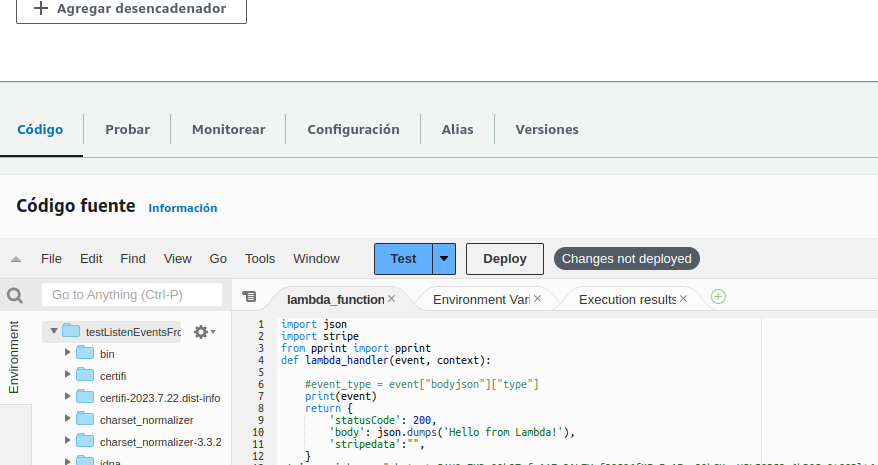Select the charset_normalizer folder

147,420
